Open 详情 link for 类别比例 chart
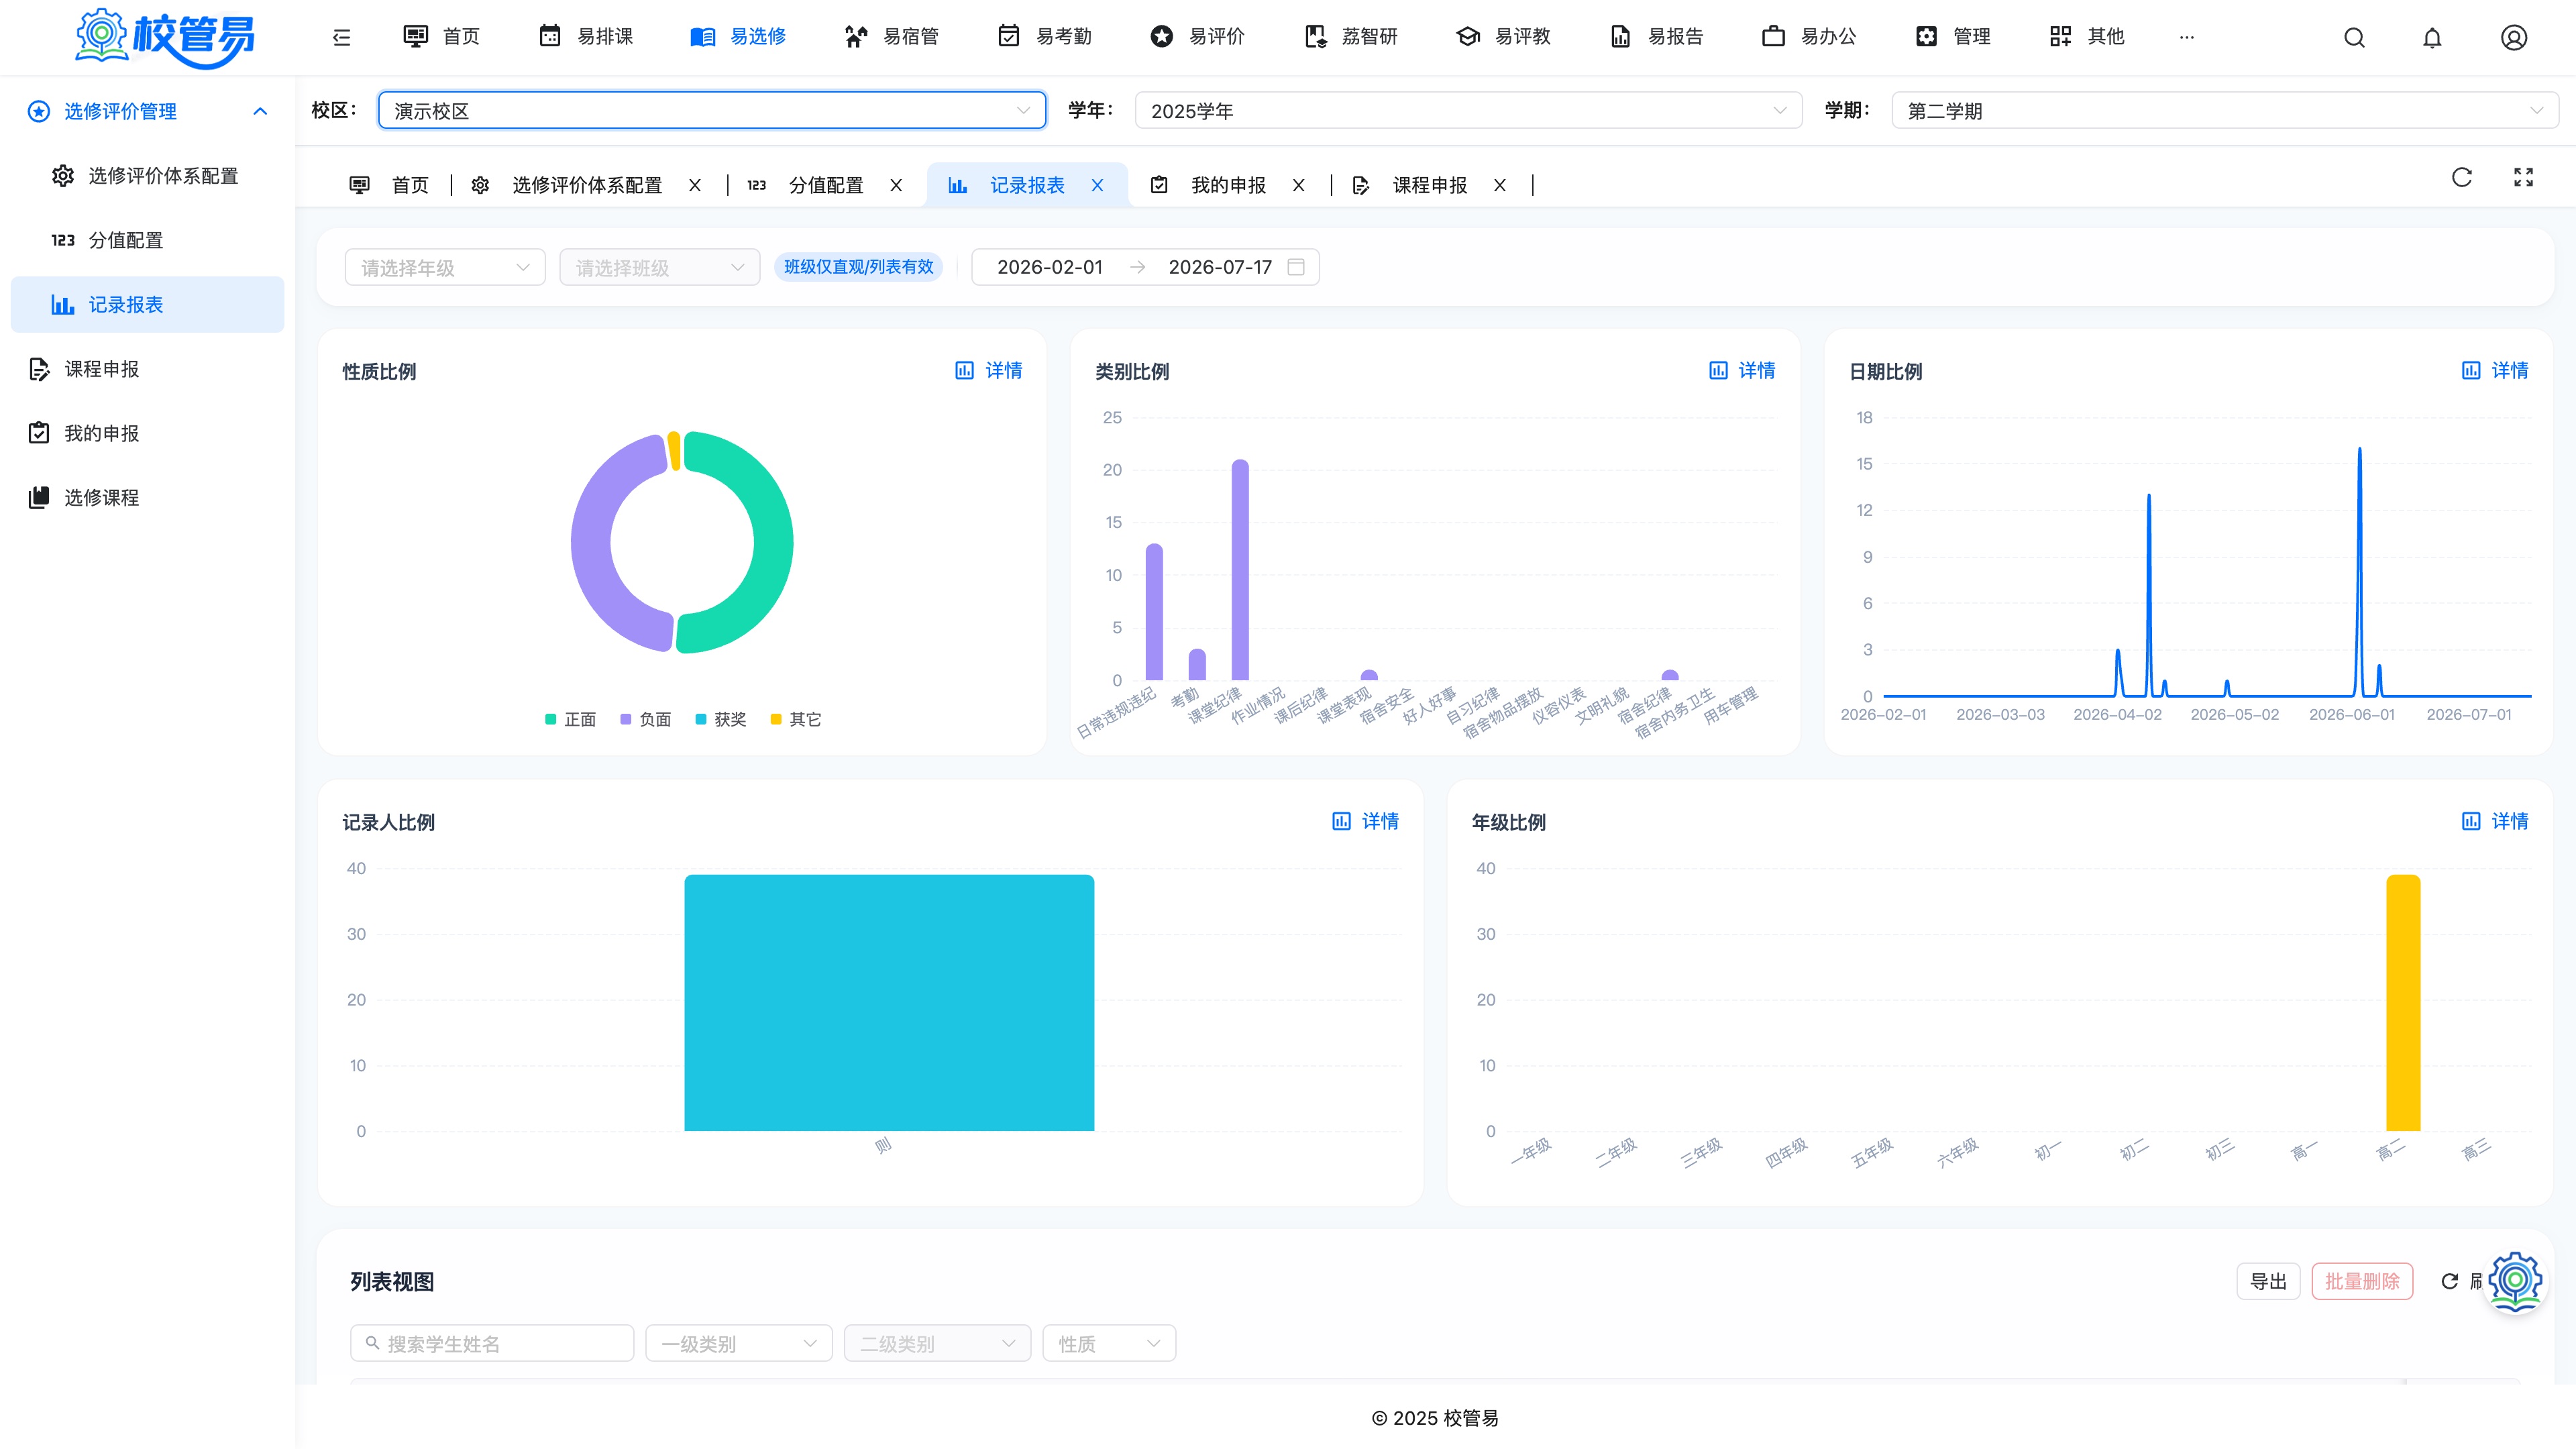2576x1449 pixels. (1742, 371)
